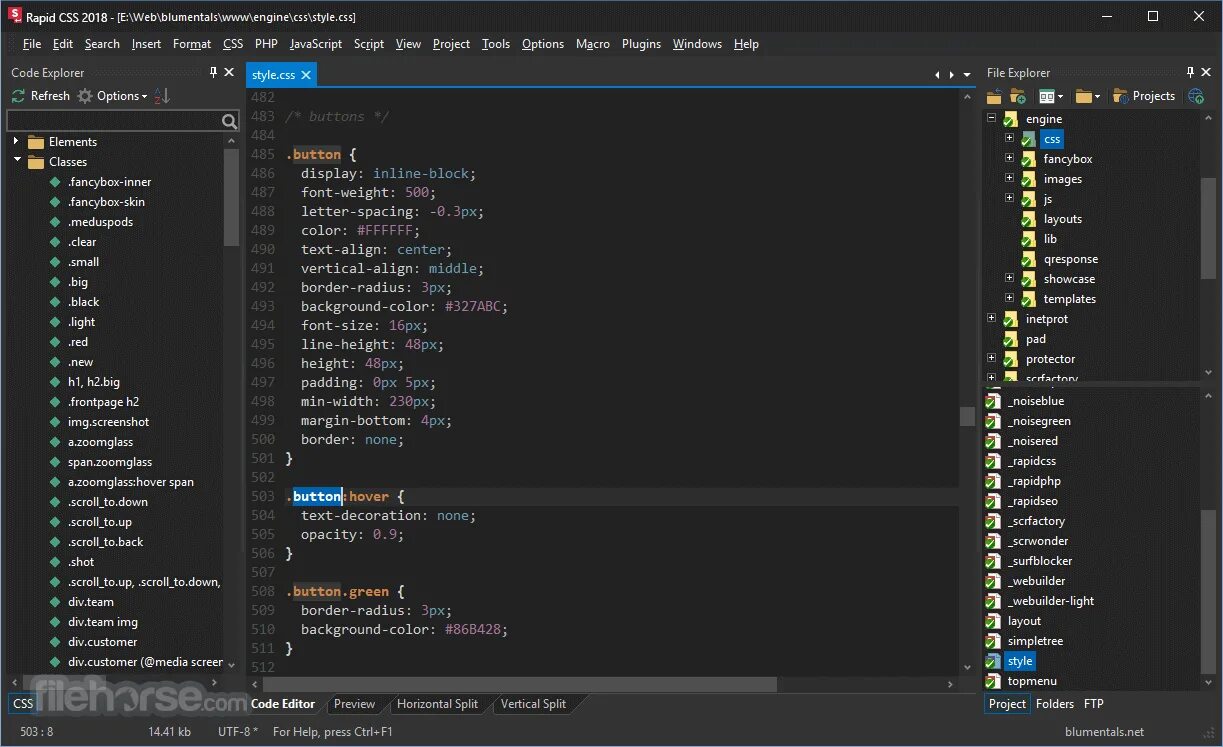Click the editor vertical scrollbar thumb
1223x747 pixels.
[967, 416]
